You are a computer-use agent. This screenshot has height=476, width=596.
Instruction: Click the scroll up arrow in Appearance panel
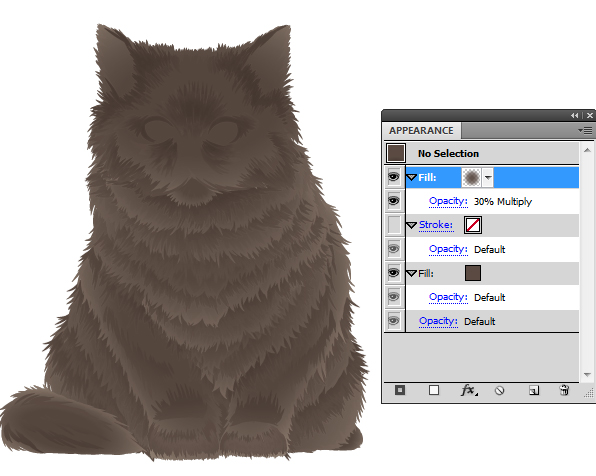[587, 150]
